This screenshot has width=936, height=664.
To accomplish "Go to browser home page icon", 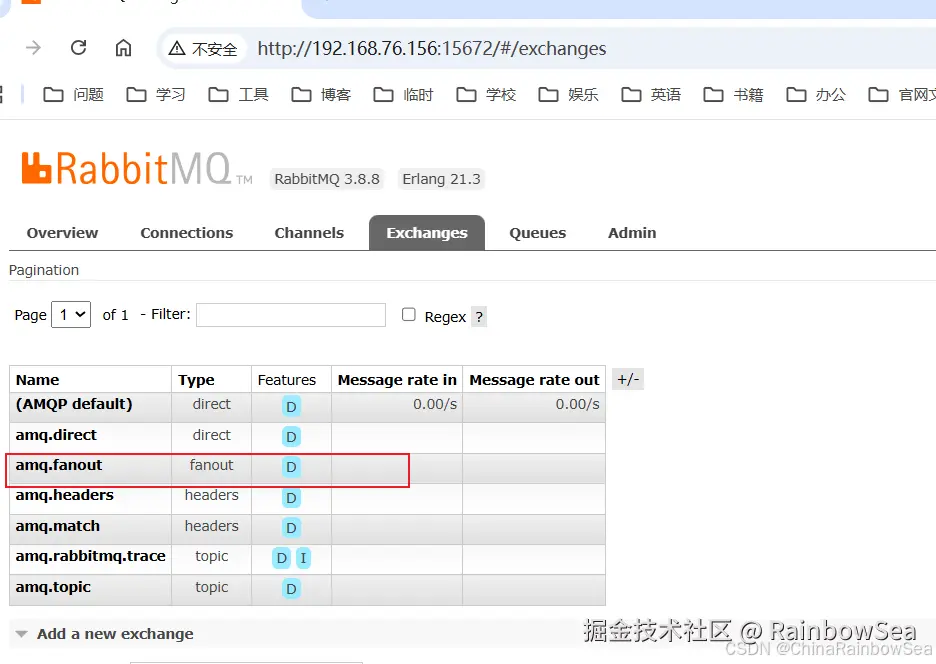I will pos(124,48).
